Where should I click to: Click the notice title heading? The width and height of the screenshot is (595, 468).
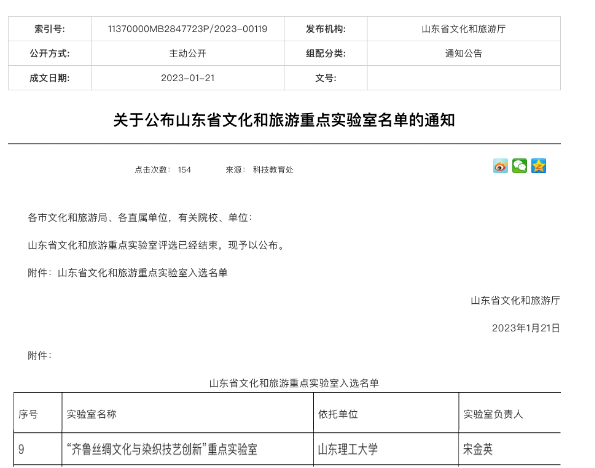tap(284, 120)
